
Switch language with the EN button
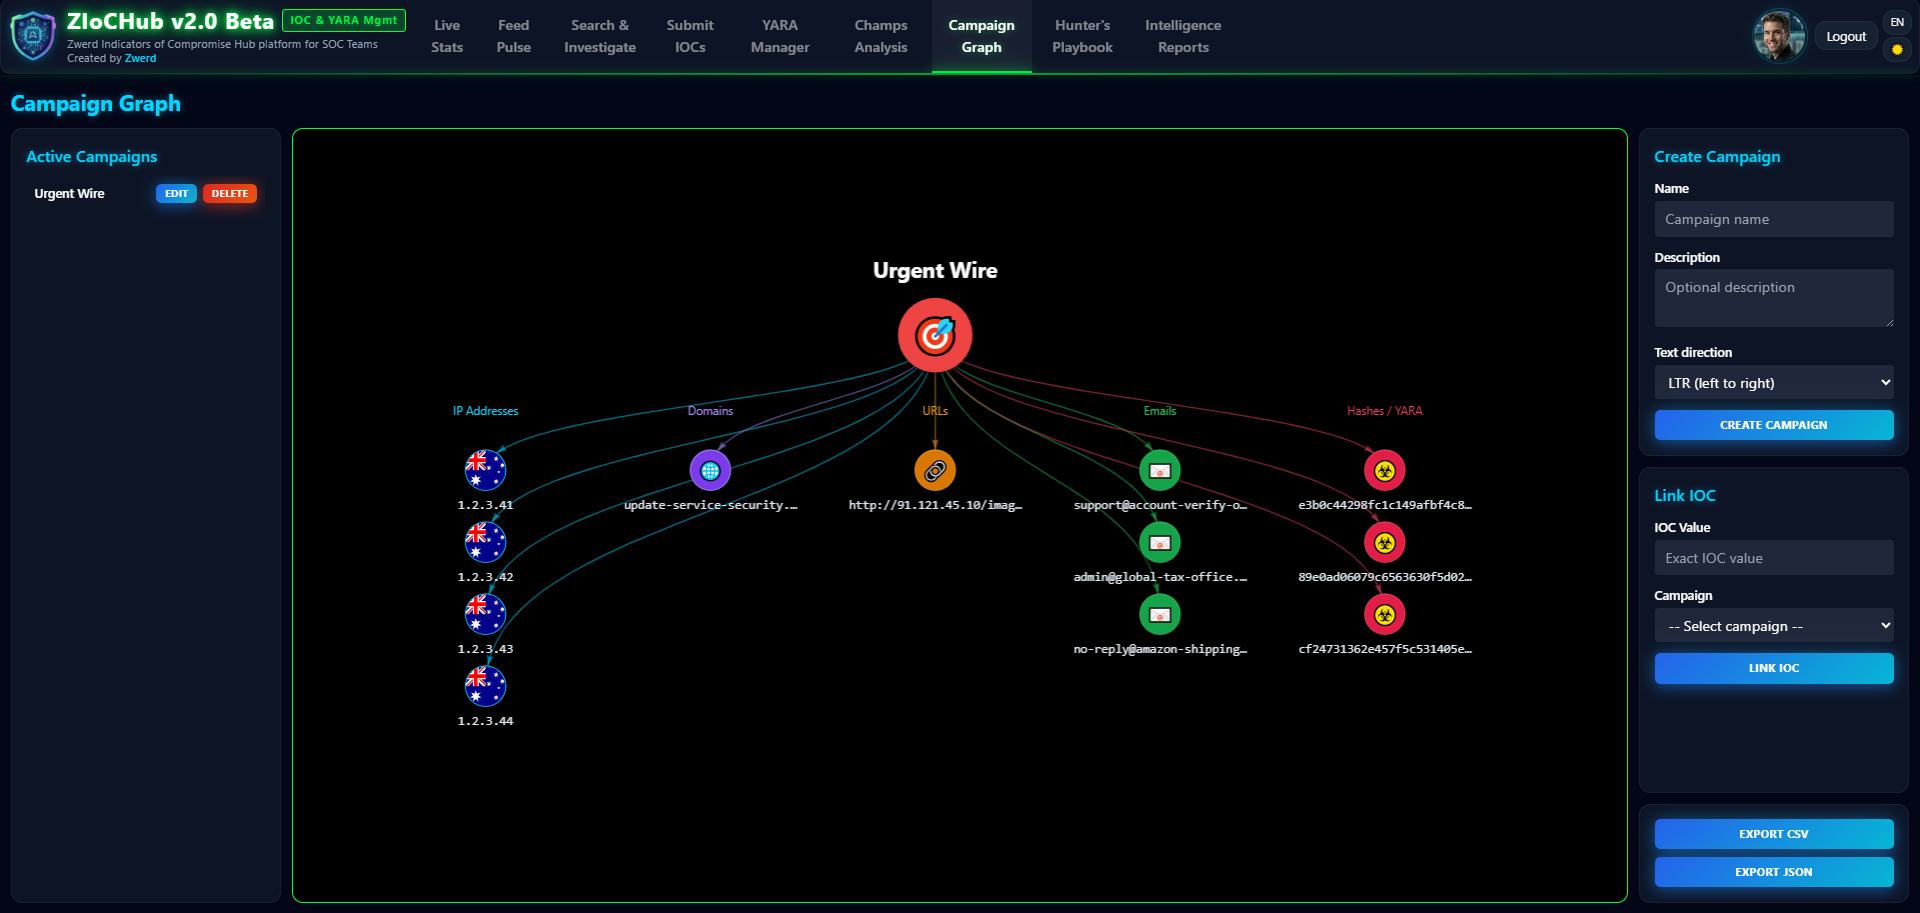[1897, 22]
